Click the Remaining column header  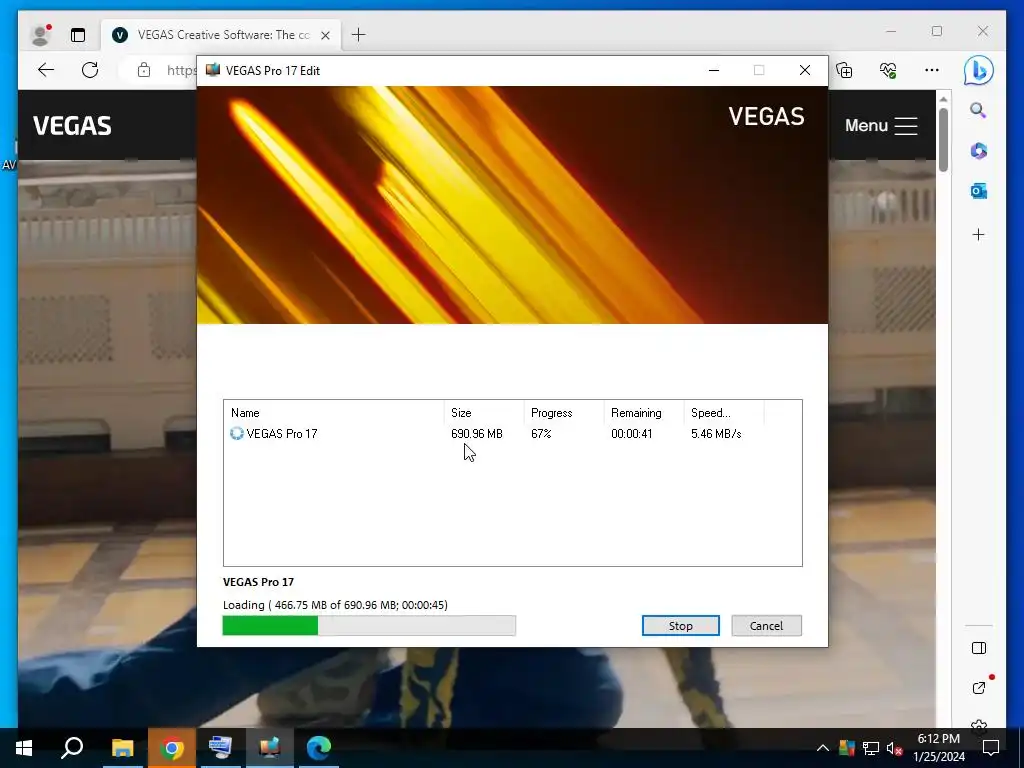(643, 413)
